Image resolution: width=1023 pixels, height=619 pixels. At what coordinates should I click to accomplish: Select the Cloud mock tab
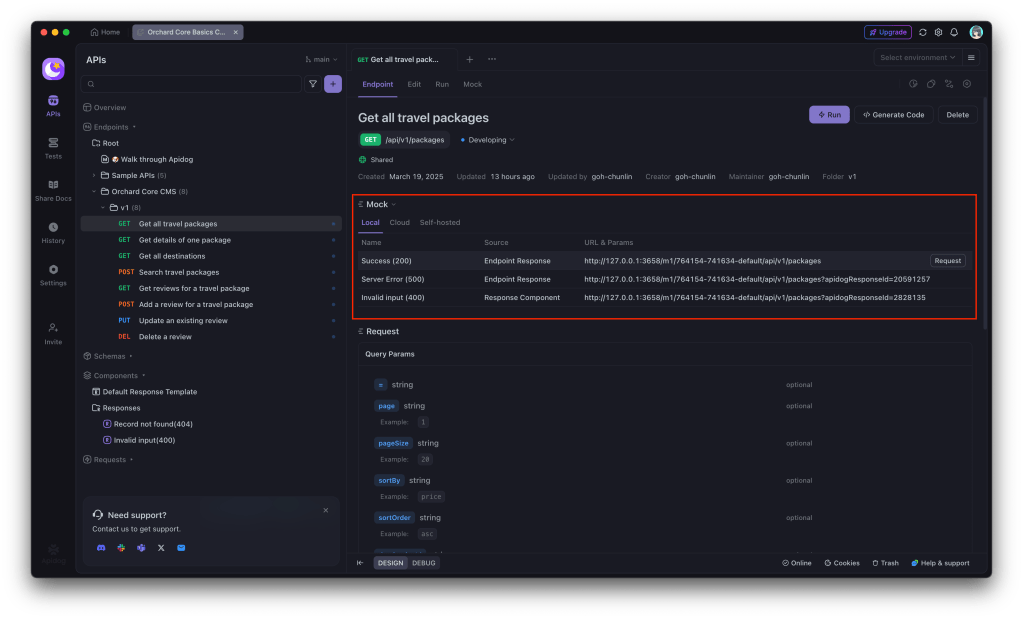click(x=399, y=222)
